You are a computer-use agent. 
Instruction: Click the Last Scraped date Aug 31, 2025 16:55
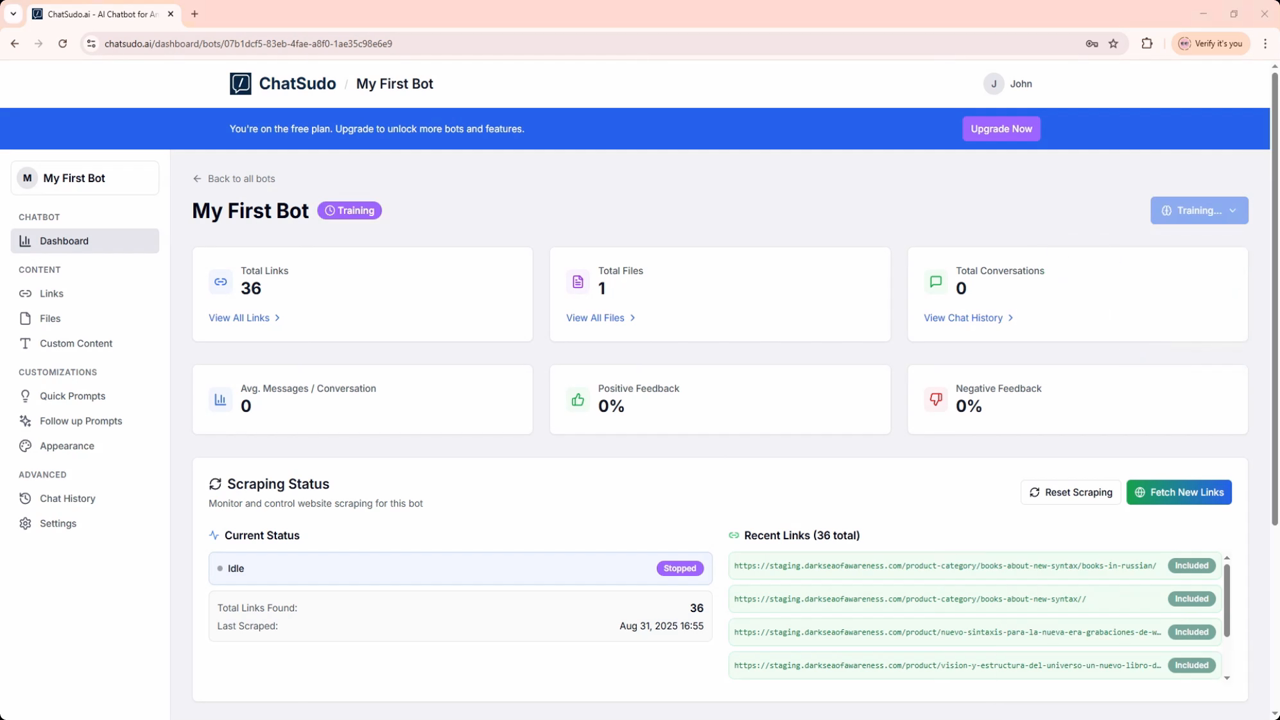pyautogui.click(x=661, y=626)
